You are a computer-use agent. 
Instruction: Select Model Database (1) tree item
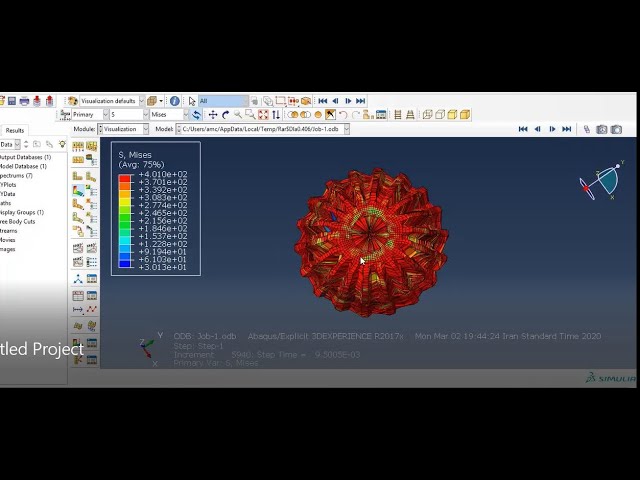point(23,167)
